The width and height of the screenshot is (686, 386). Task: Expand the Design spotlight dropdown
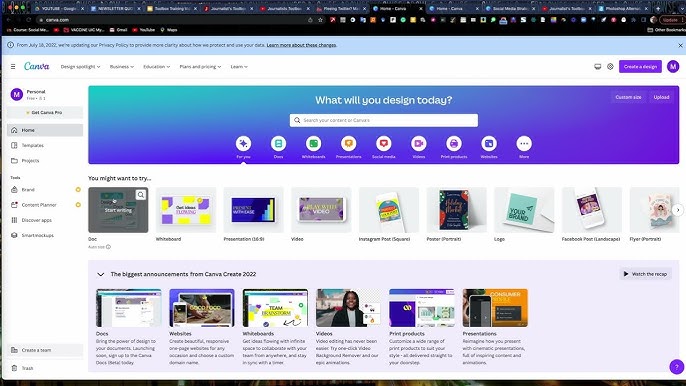[80, 67]
